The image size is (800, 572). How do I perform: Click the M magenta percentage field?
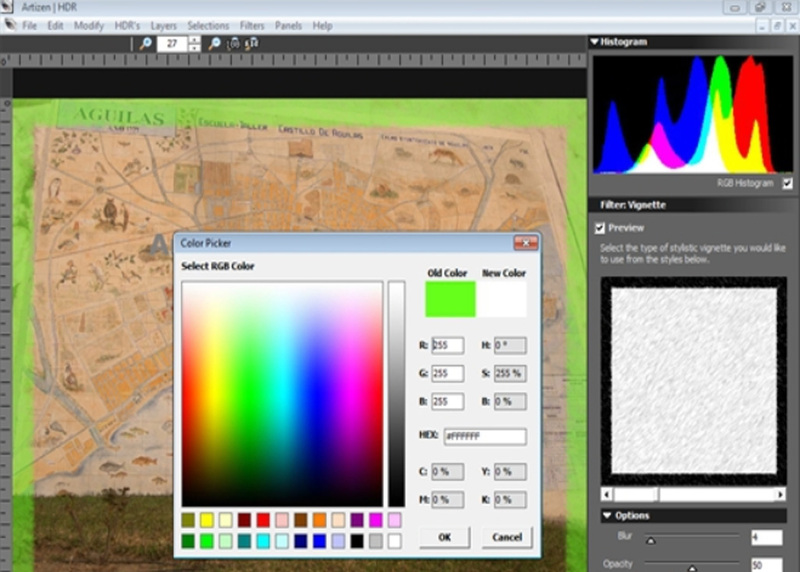pyautogui.click(x=447, y=500)
